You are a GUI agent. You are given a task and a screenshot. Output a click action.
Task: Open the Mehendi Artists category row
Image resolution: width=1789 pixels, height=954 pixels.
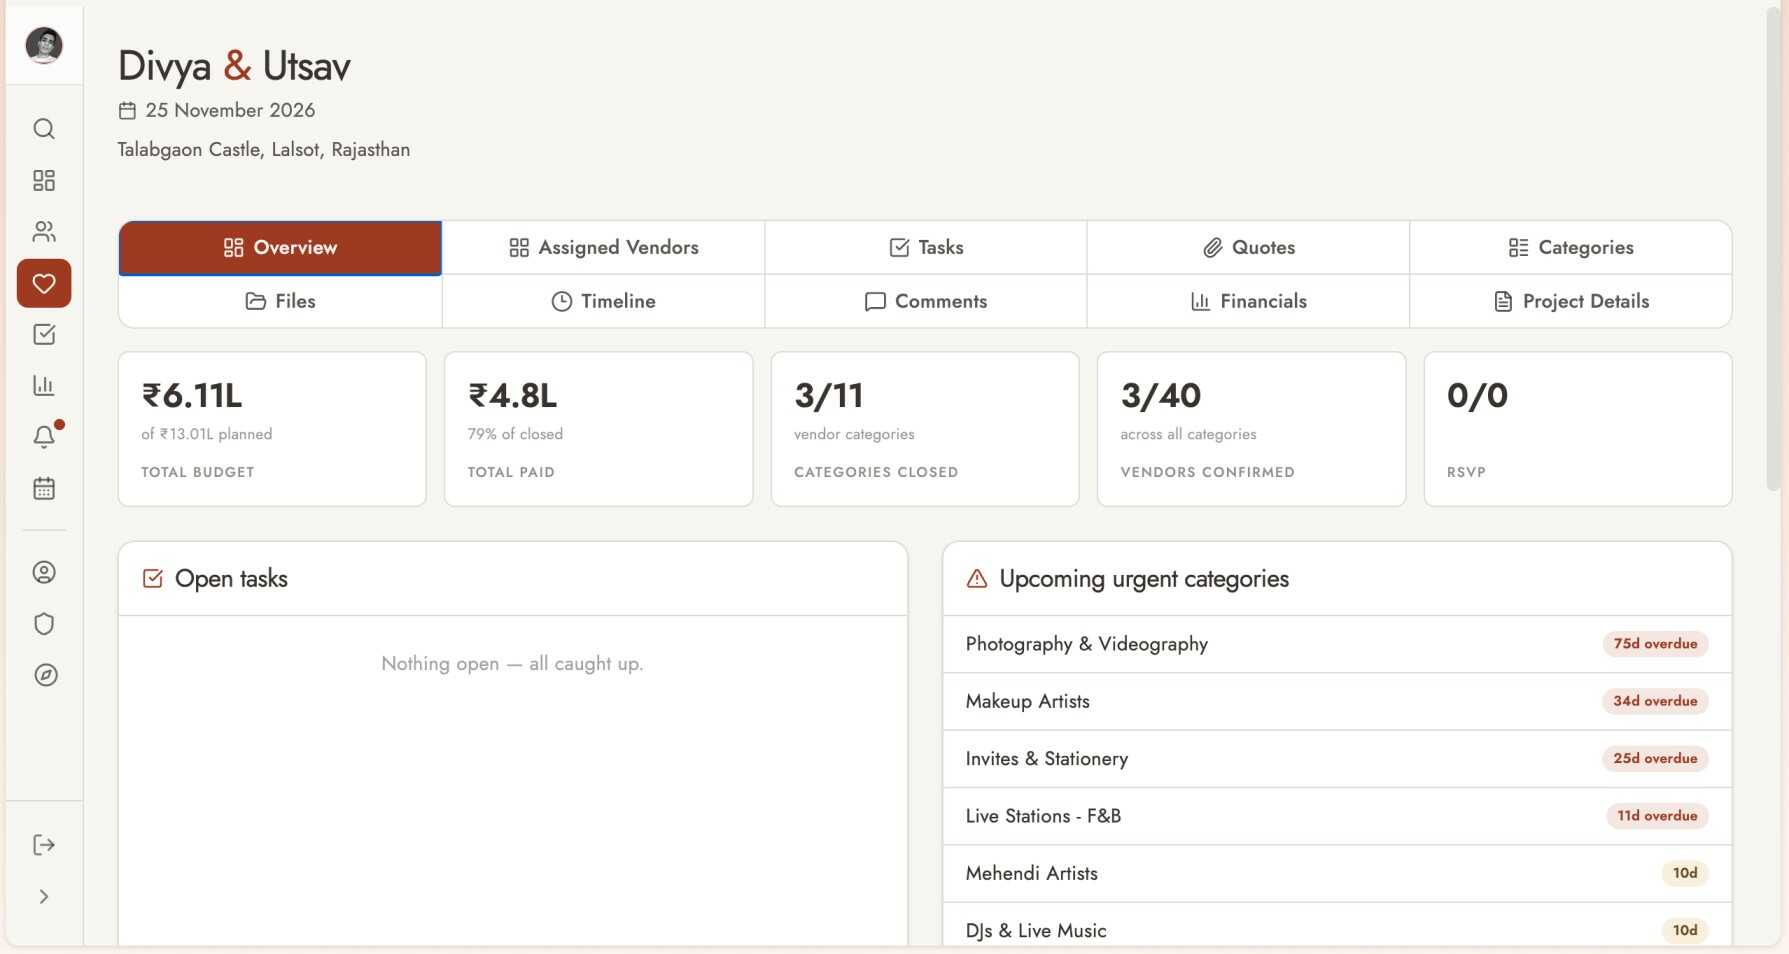point(1337,873)
